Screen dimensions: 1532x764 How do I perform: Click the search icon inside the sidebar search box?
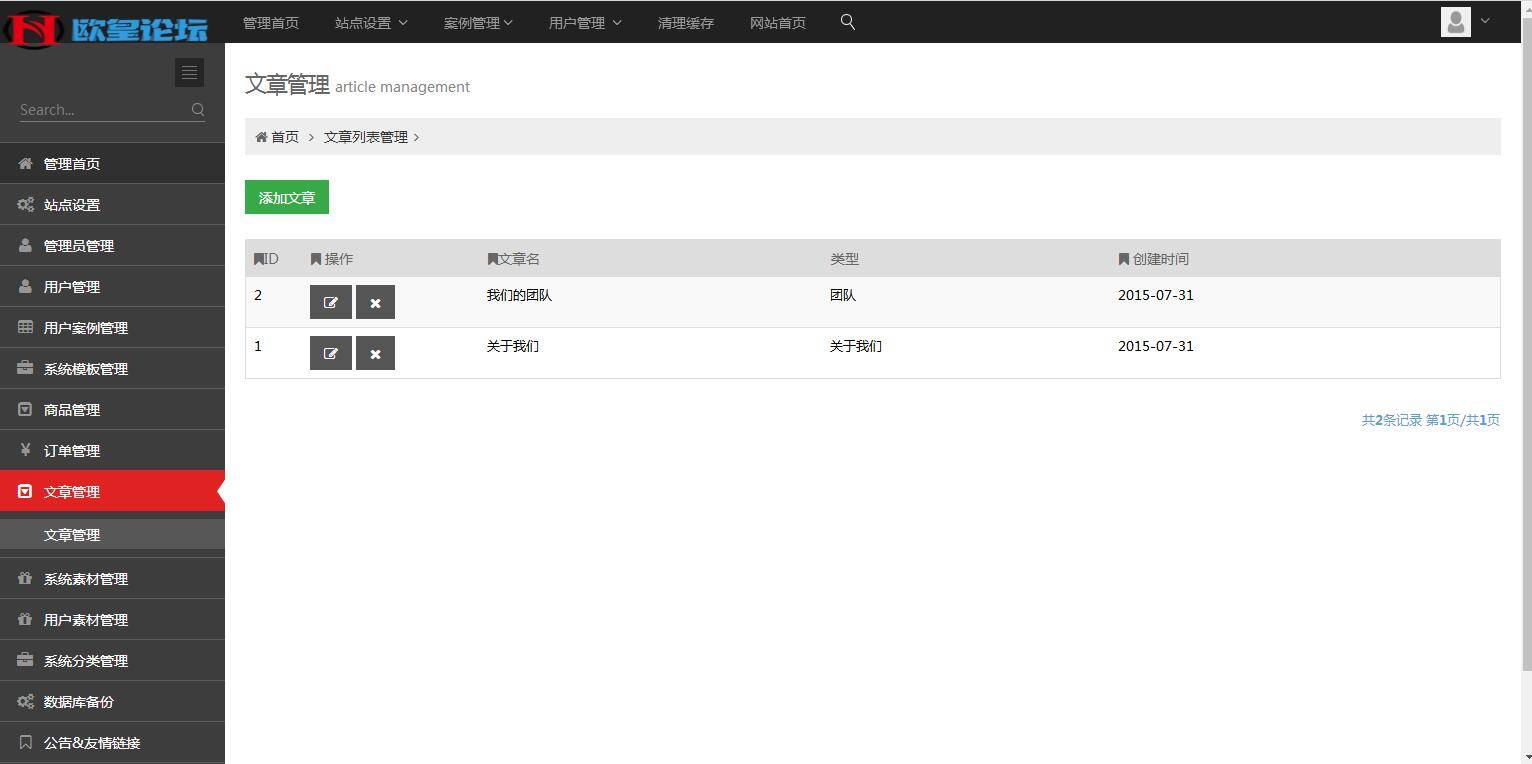click(198, 109)
